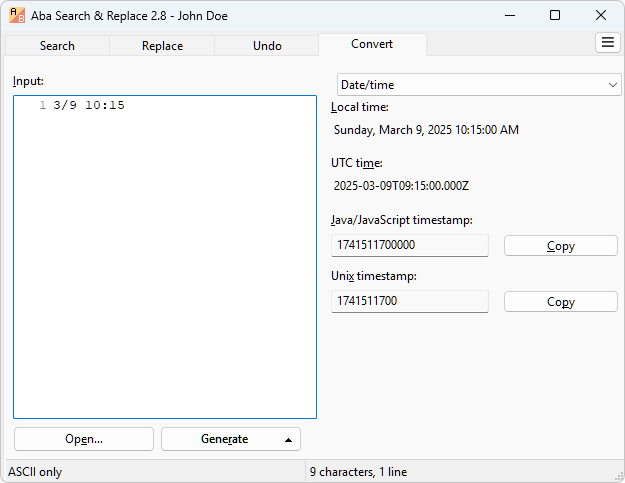Click the Aba Search & Replace app icon

coord(17,16)
